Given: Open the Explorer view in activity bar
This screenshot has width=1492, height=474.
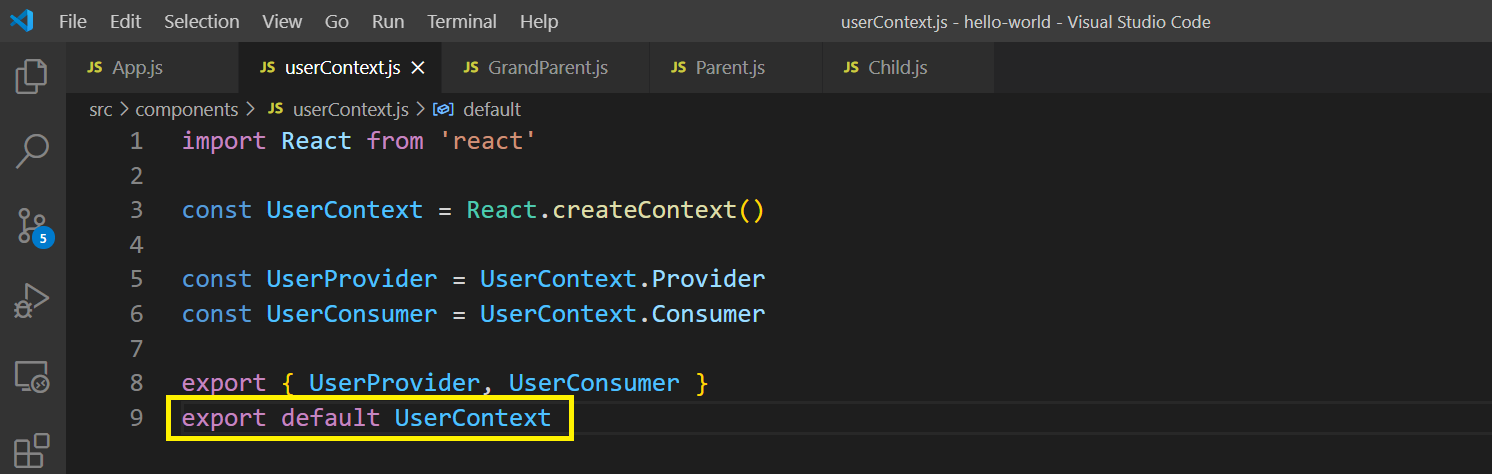Looking at the screenshot, I should point(32,76).
